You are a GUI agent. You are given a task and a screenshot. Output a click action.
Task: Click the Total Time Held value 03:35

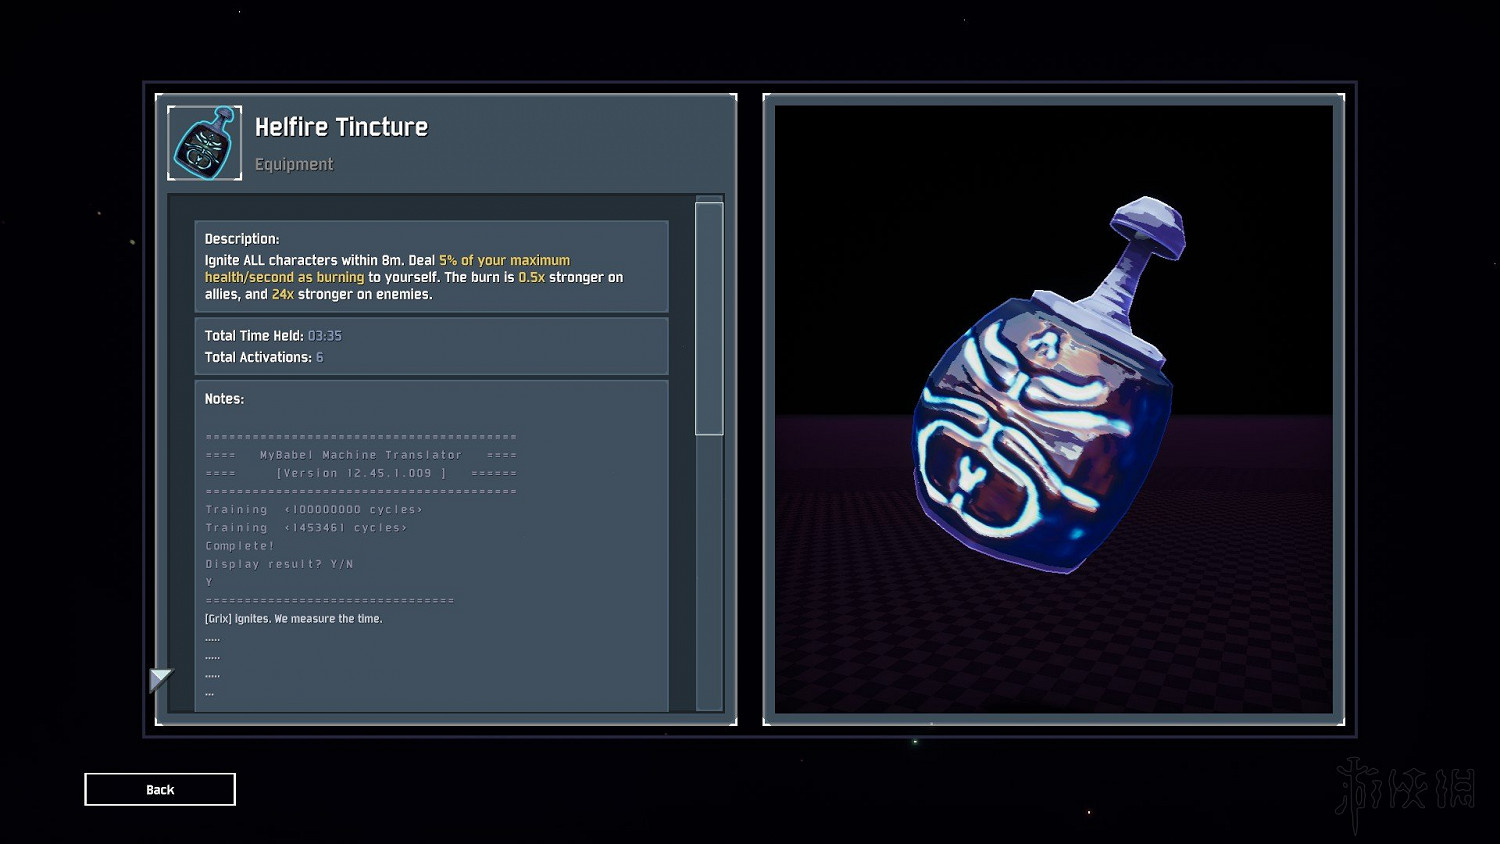(x=324, y=336)
